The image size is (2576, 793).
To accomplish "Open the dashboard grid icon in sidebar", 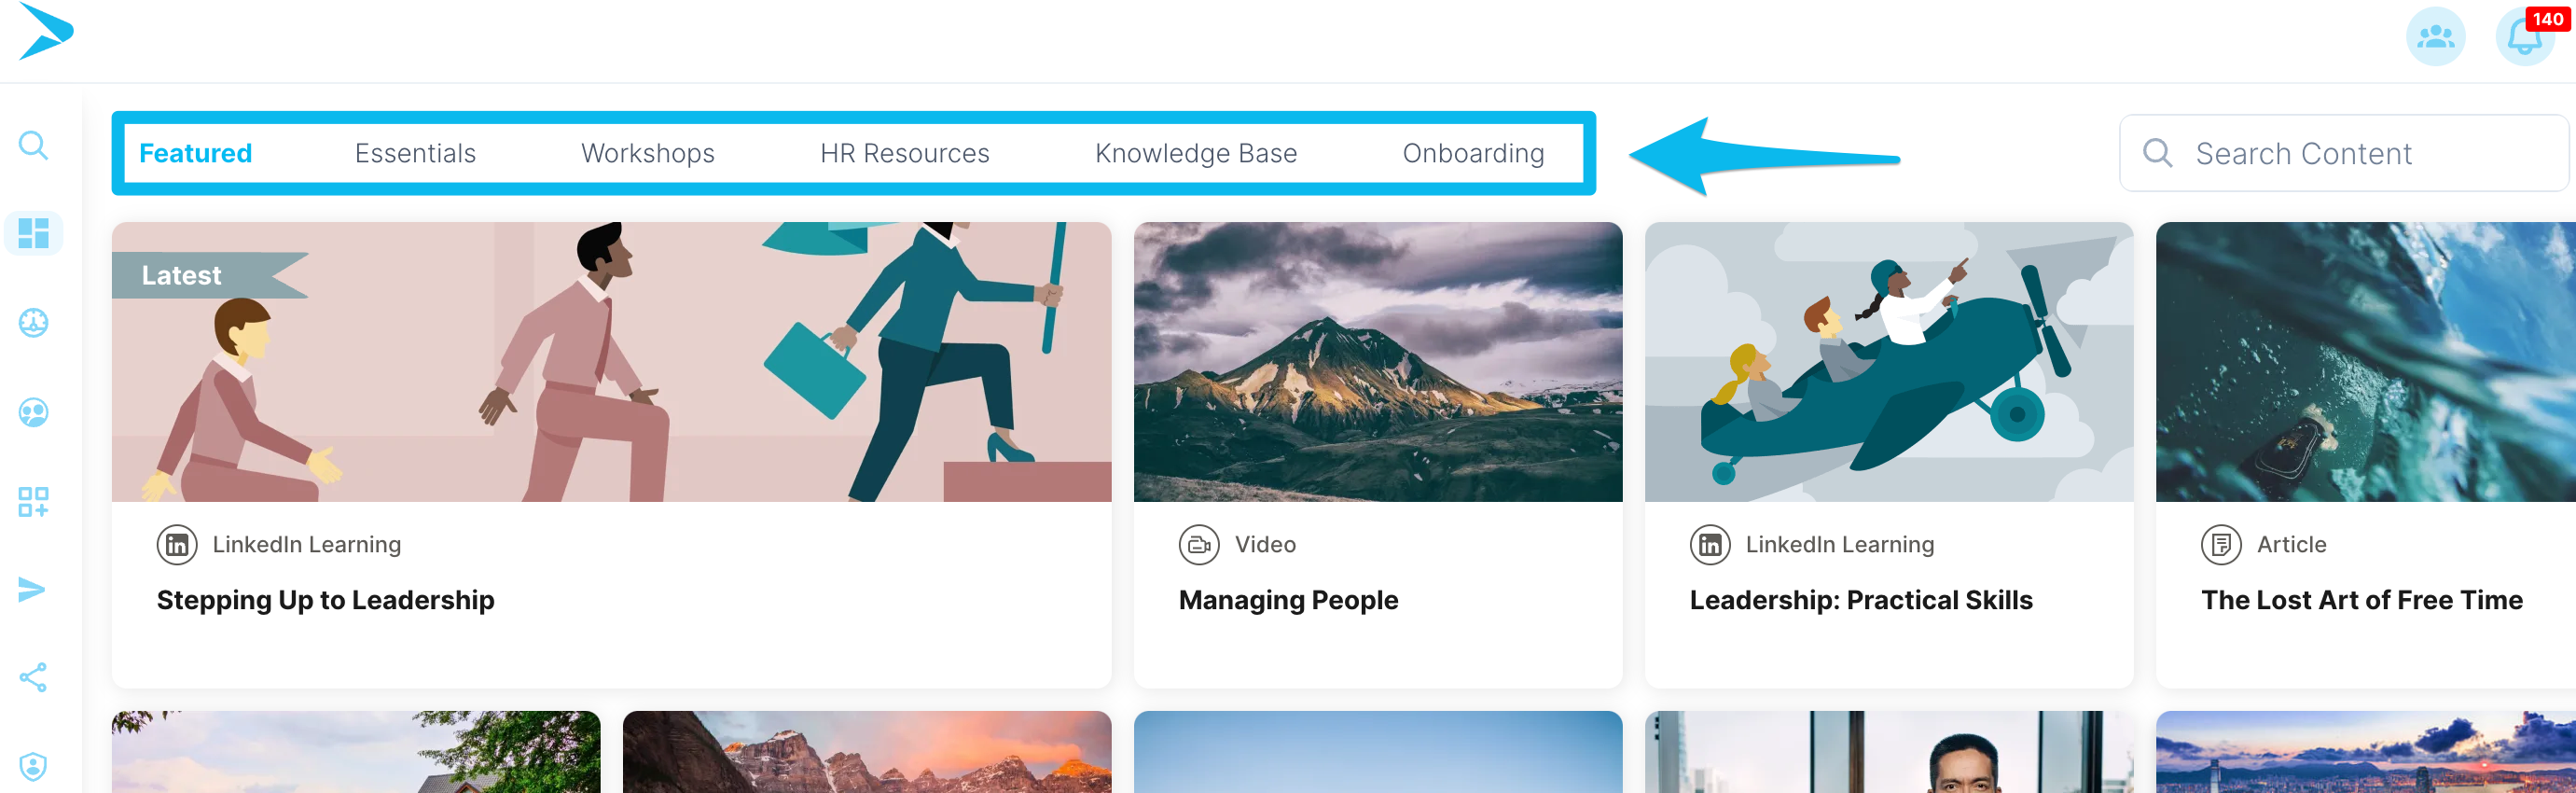I will point(33,233).
